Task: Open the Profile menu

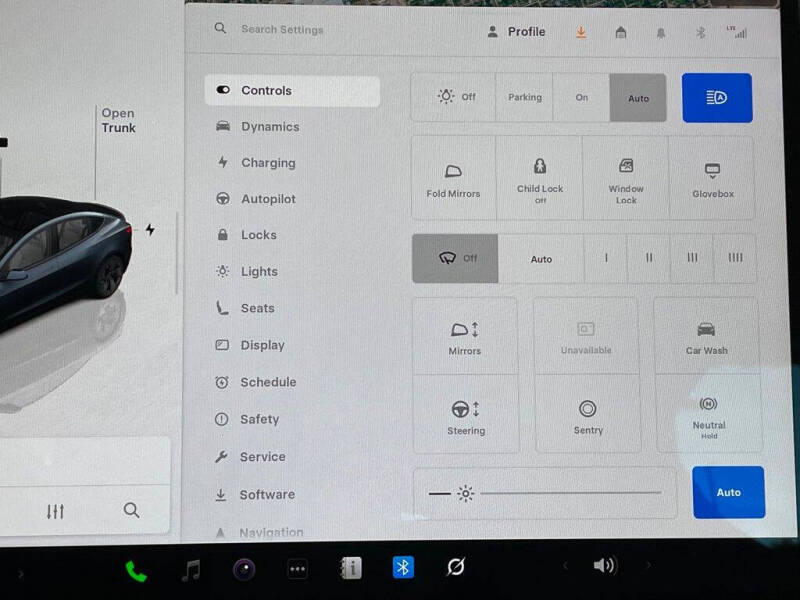Action: [517, 31]
